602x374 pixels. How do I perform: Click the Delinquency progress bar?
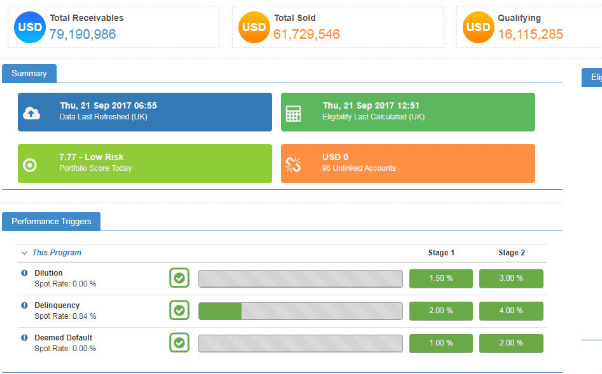[300, 311]
